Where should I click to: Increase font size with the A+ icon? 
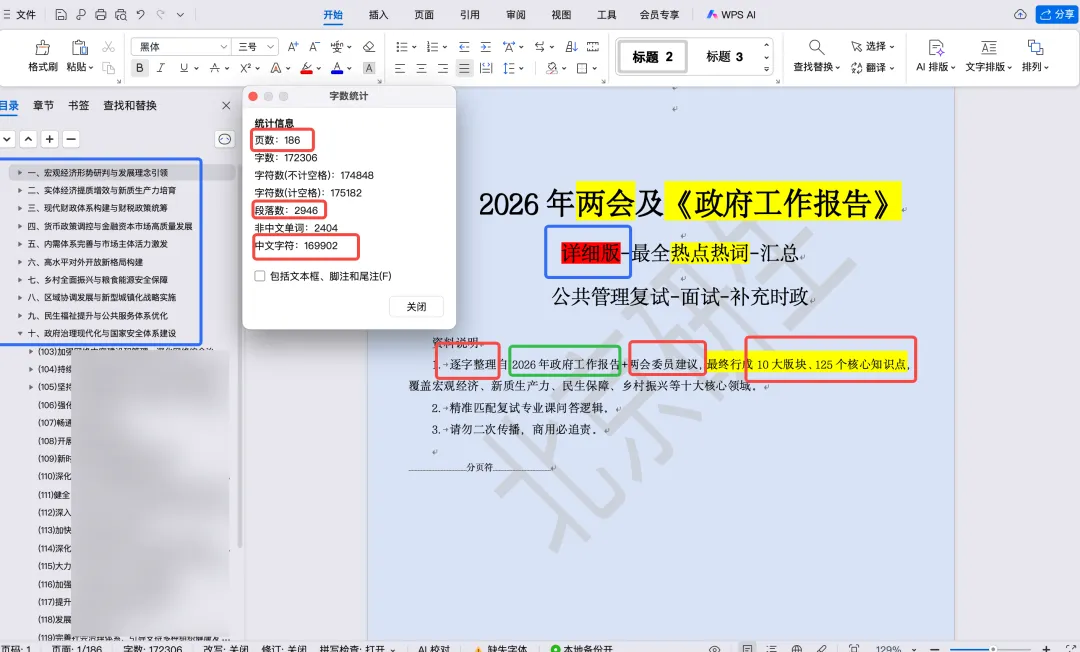tap(293, 47)
